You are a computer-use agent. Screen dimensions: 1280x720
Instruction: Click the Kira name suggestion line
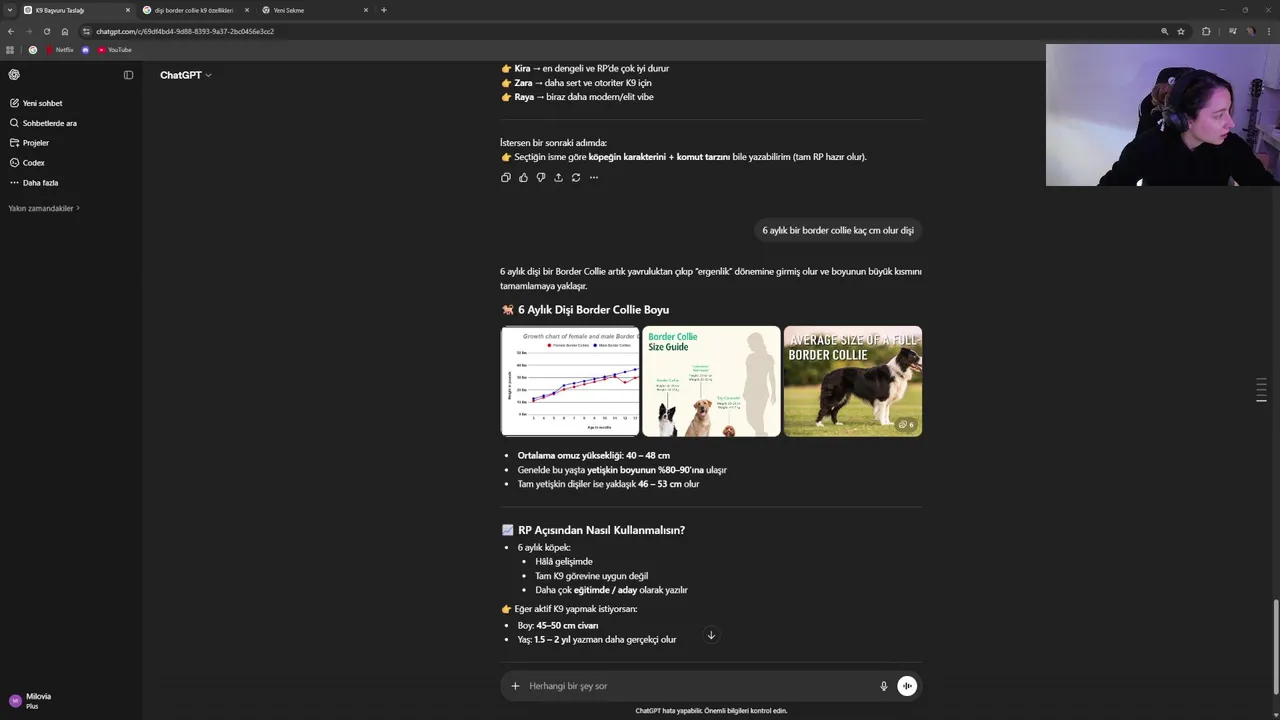[x=585, y=69]
